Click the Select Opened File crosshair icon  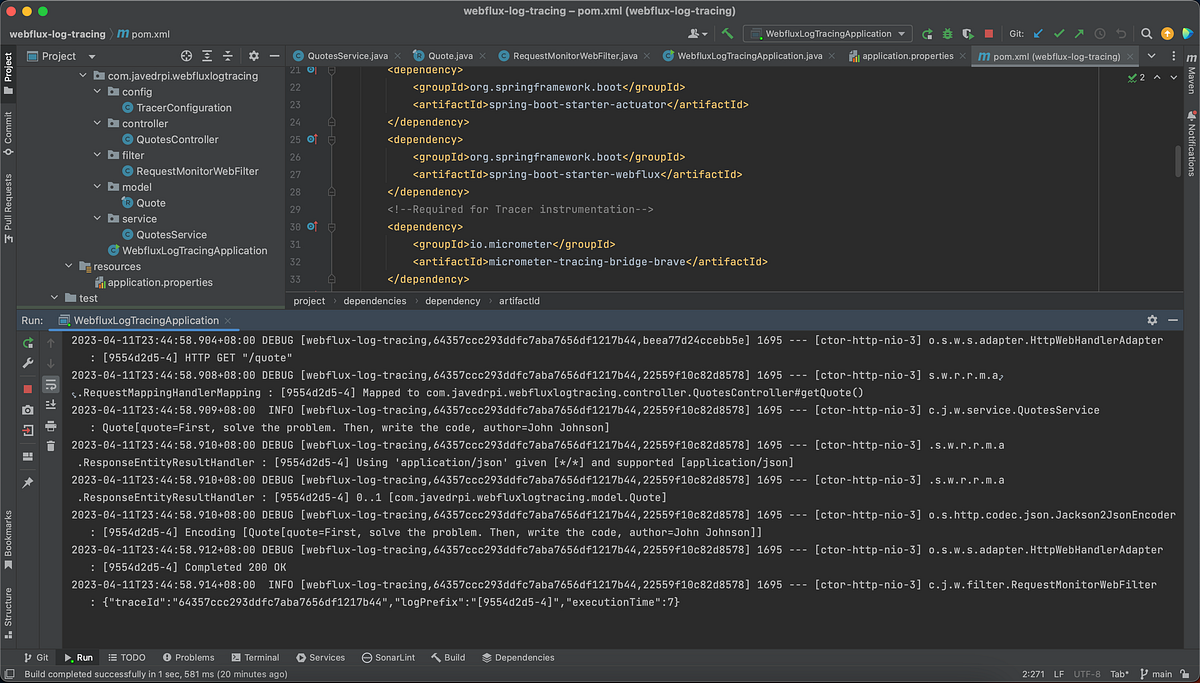click(186, 55)
